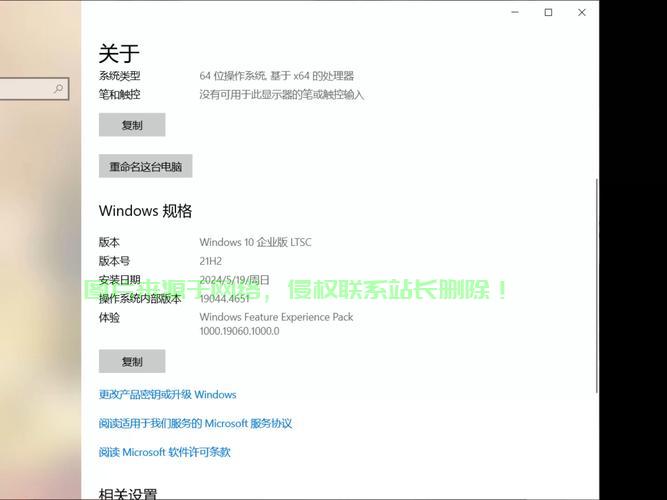The height and width of the screenshot is (500, 667).
Task: Click the vertical scrollbar thumb
Action: [x=596, y=286]
